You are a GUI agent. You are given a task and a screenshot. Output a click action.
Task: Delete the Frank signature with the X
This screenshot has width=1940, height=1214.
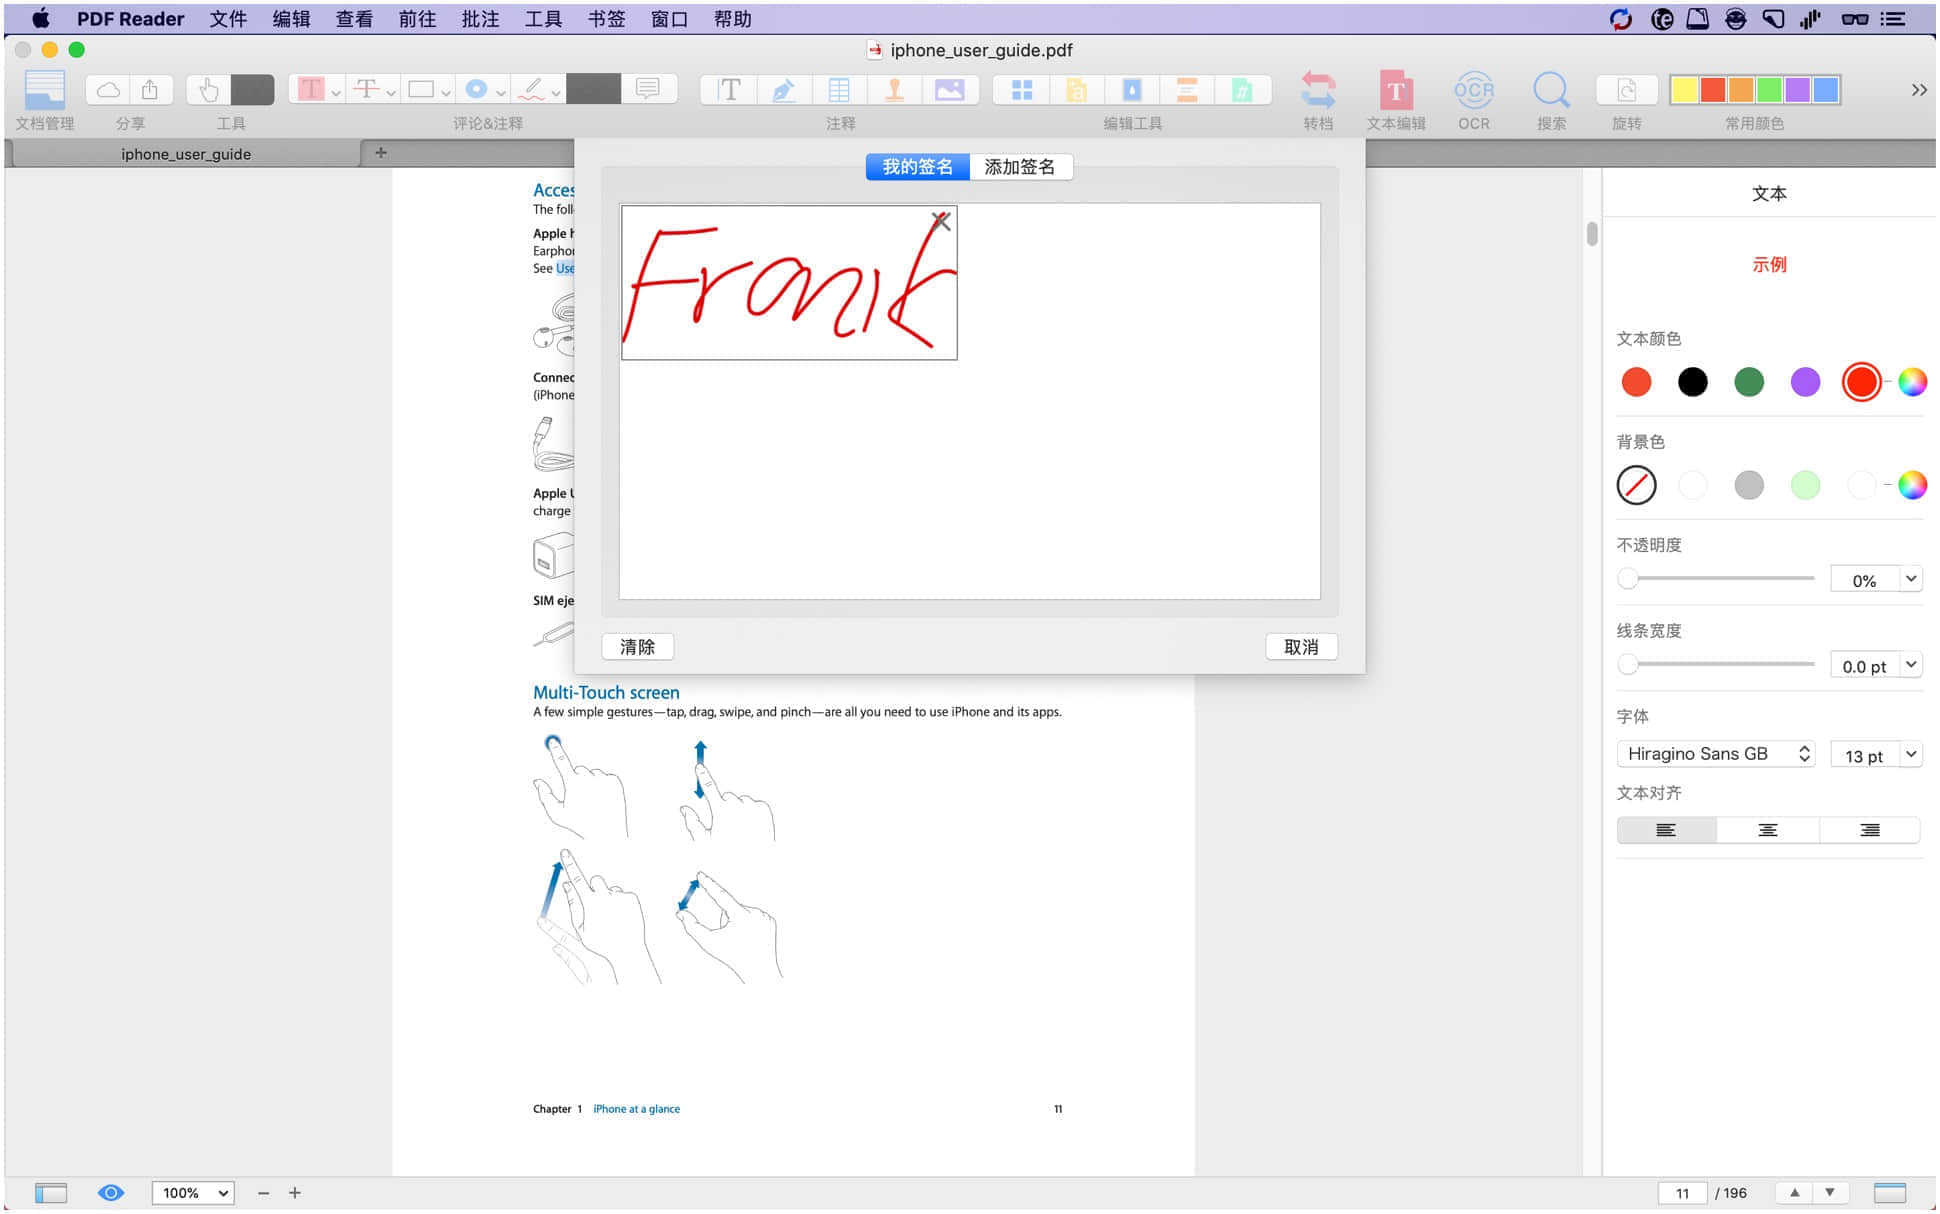pos(940,221)
